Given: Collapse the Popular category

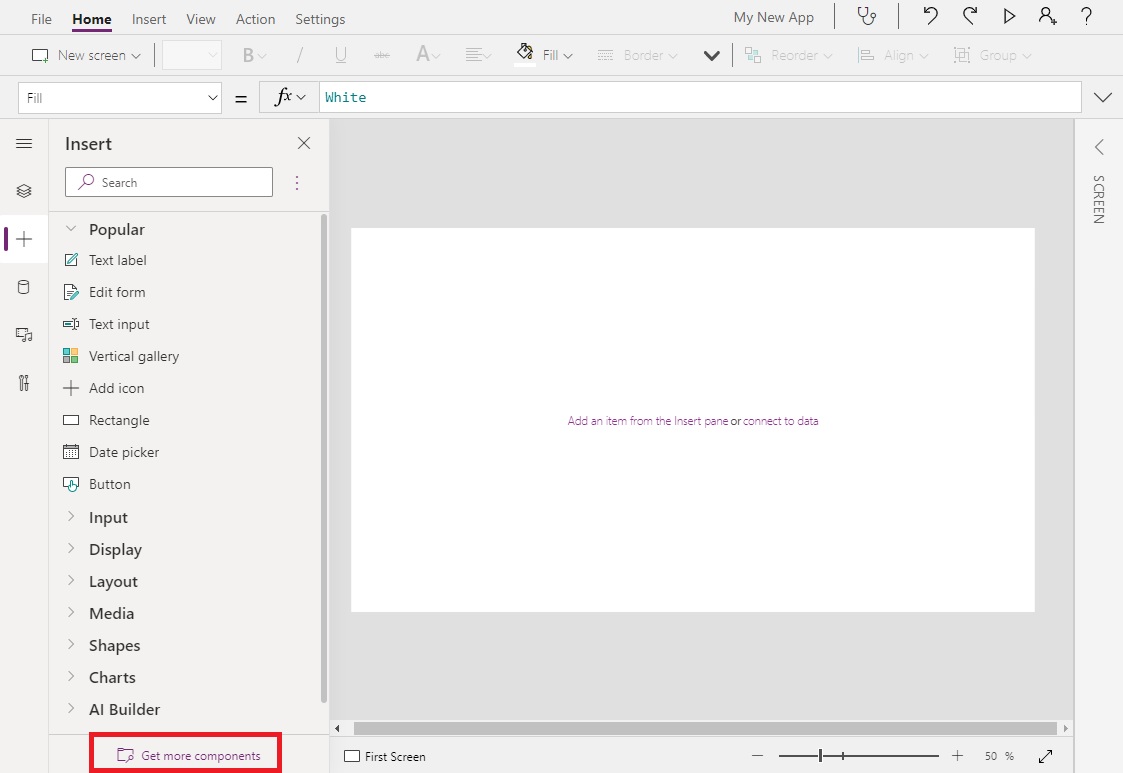Looking at the screenshot, I should [x=116, y=230].
